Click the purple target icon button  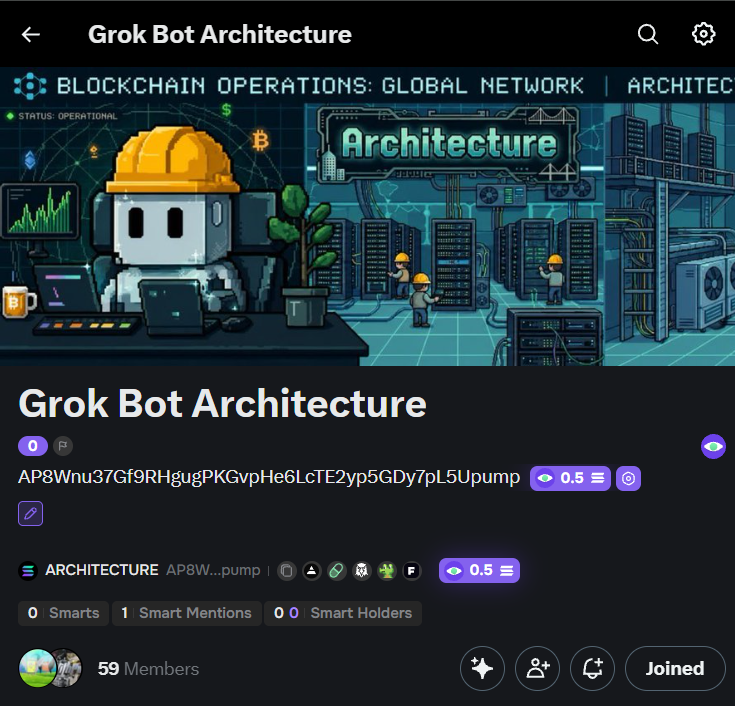[628, 478]
